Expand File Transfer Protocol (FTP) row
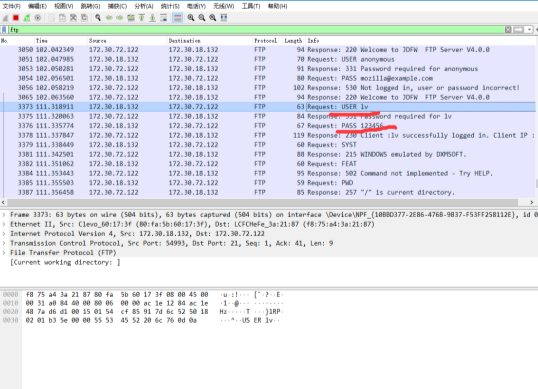This screenshot has height=389, width=538. pyautogui.click(x=4, y=253)
